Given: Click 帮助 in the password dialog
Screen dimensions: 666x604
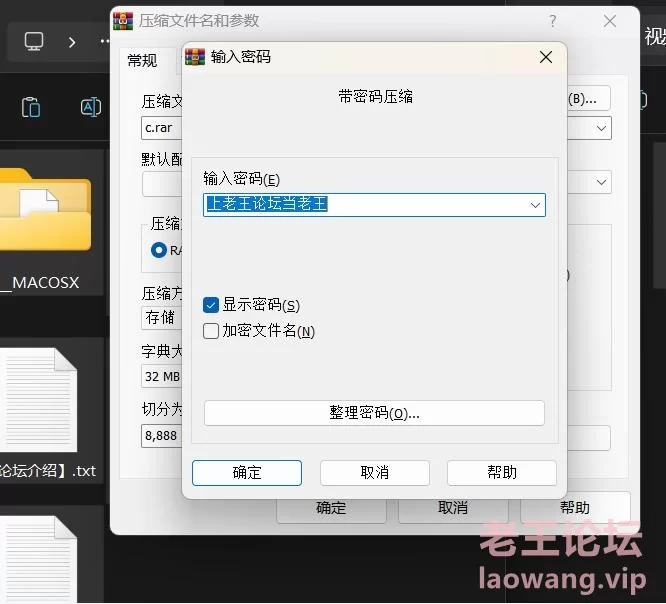Looking at the screenshot, I should [x=502, y=473].
